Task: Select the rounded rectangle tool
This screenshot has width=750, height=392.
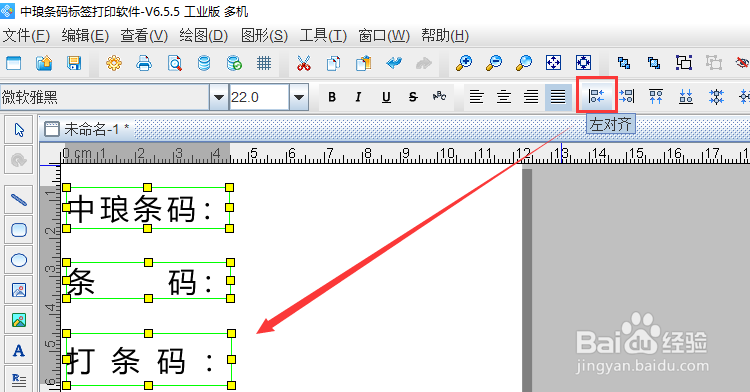Action: [19, 230]
